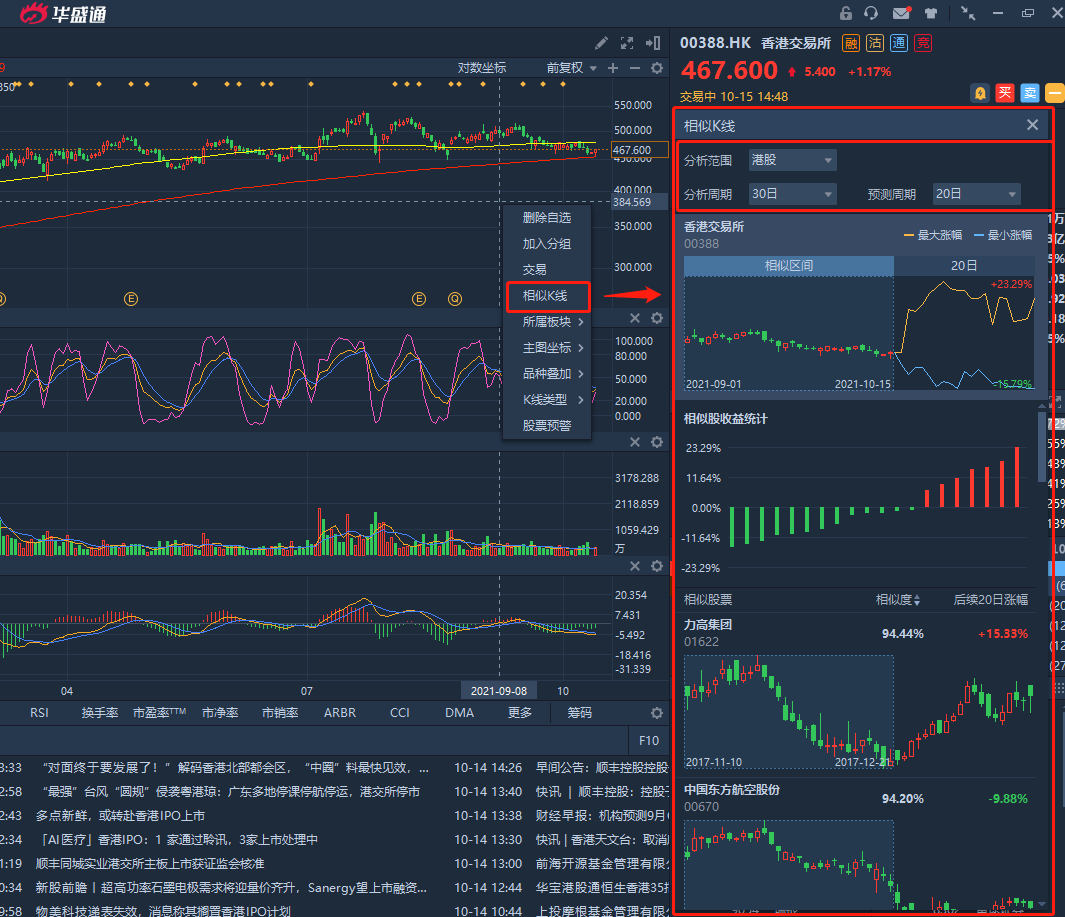Select 股票预警 menu item
Screen dimensions: 1065x917
pos(547,426)
